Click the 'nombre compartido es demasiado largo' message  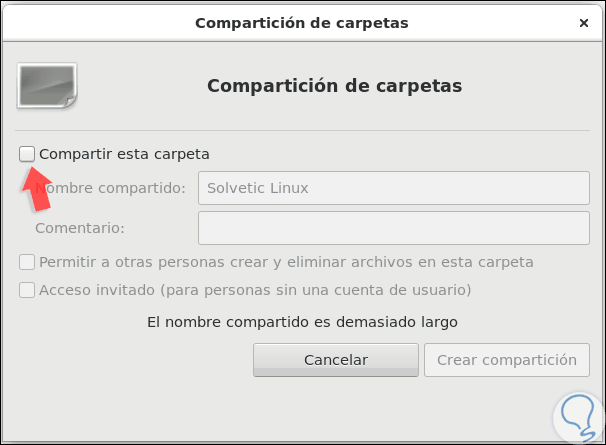click(x=302, y=322)
